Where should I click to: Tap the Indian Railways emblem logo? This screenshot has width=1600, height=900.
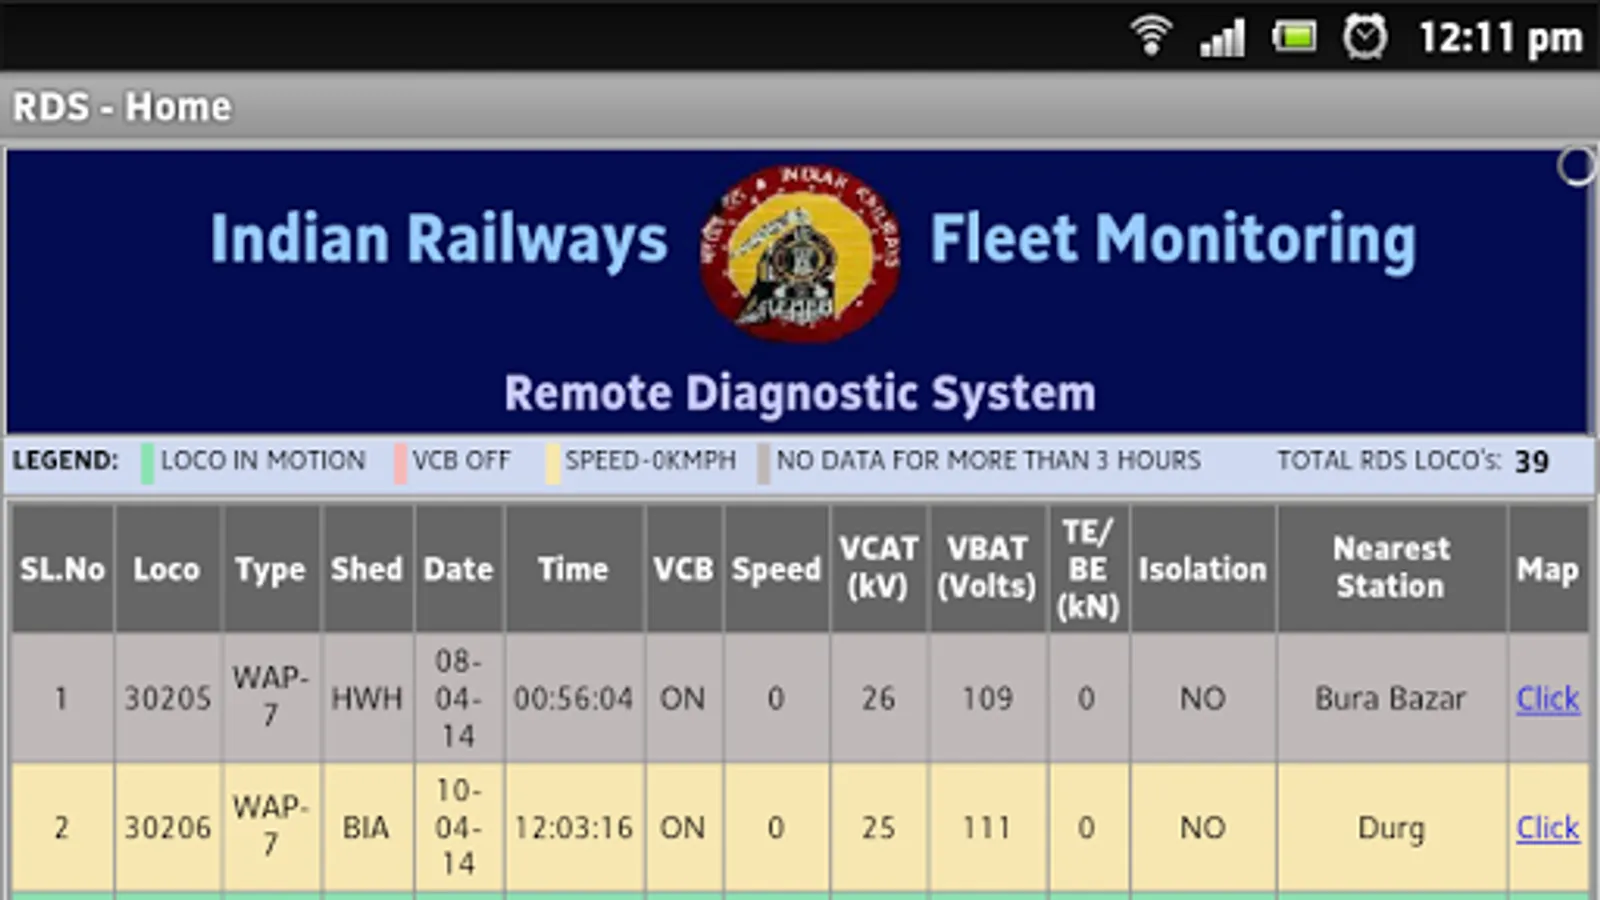point(800,254)
